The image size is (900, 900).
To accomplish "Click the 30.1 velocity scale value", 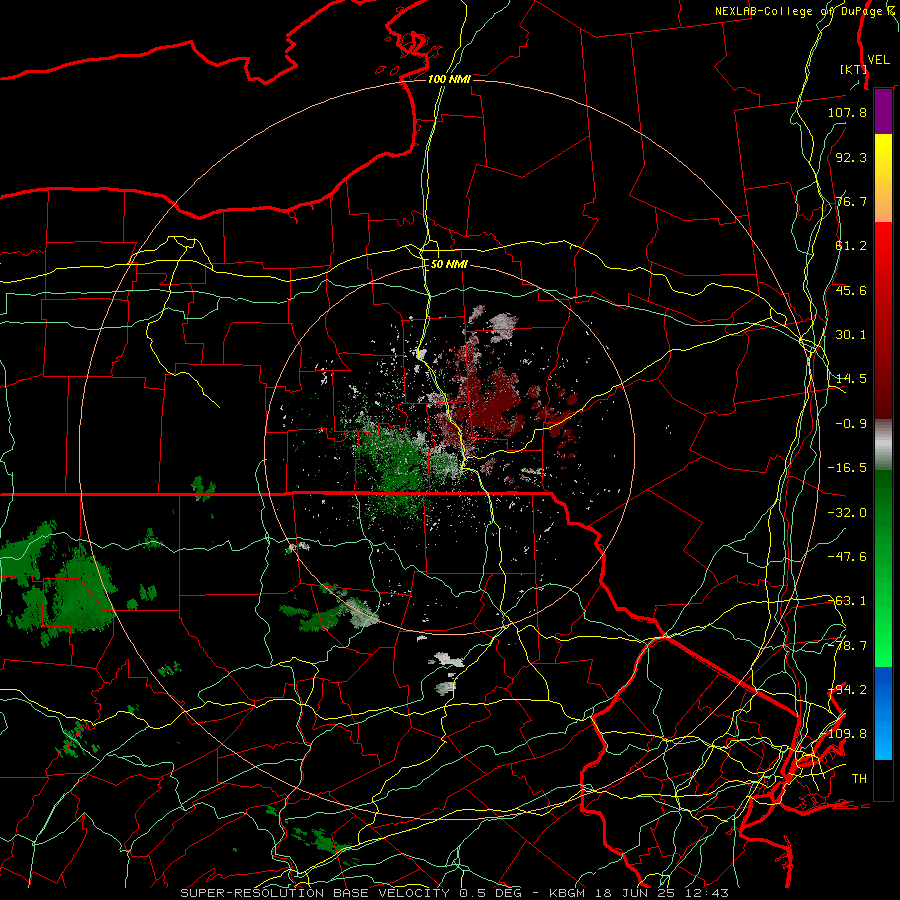I will (x=851, y=335).
